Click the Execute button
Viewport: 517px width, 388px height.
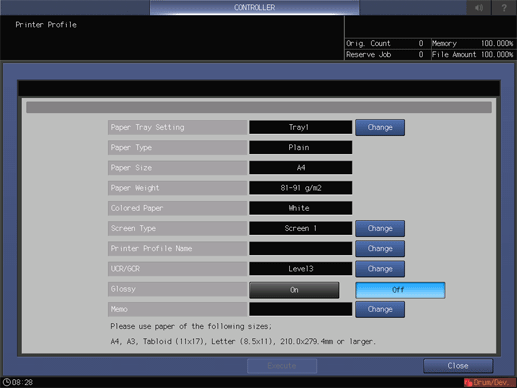point(282,366)
